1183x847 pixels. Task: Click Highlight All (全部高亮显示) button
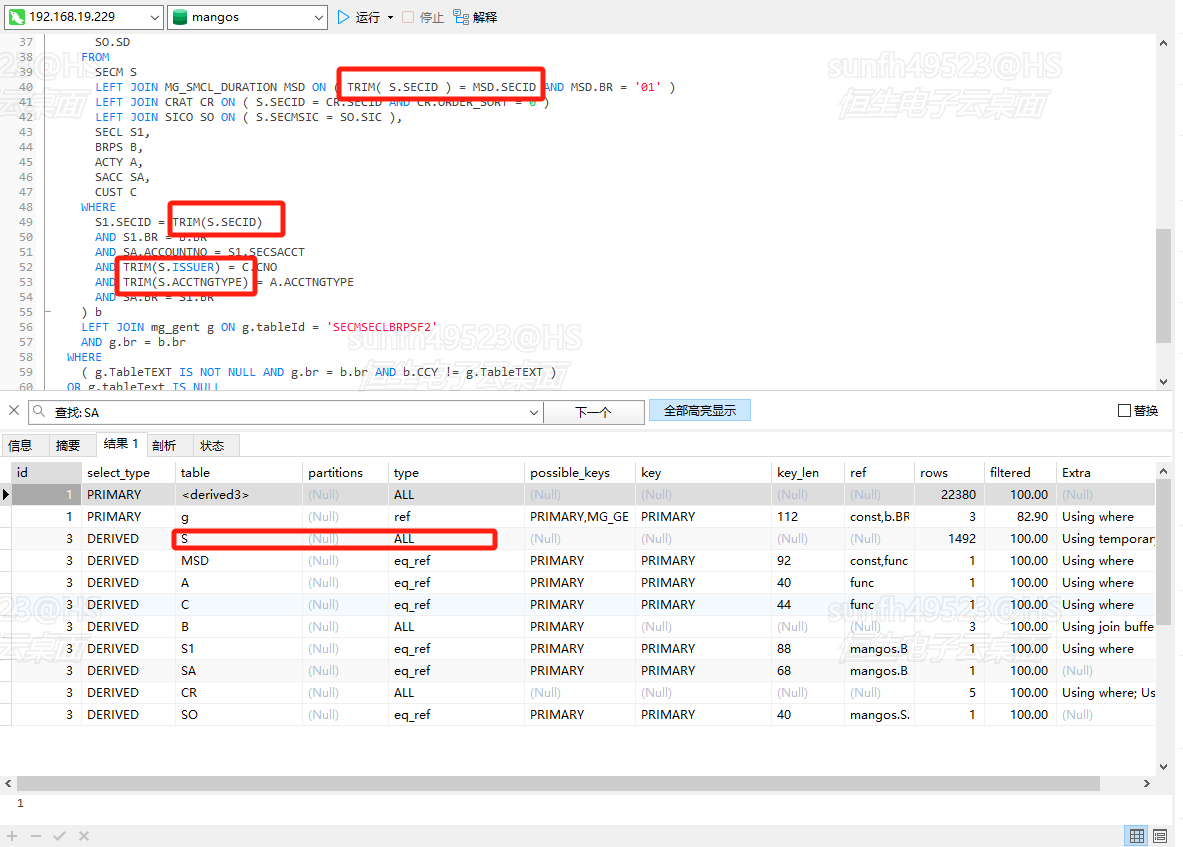pos(699,410)
